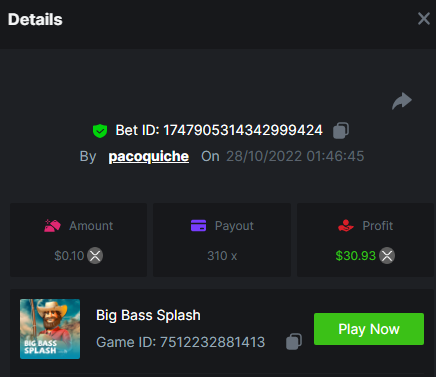Click the red Profit hand icon

pos(346,226)
